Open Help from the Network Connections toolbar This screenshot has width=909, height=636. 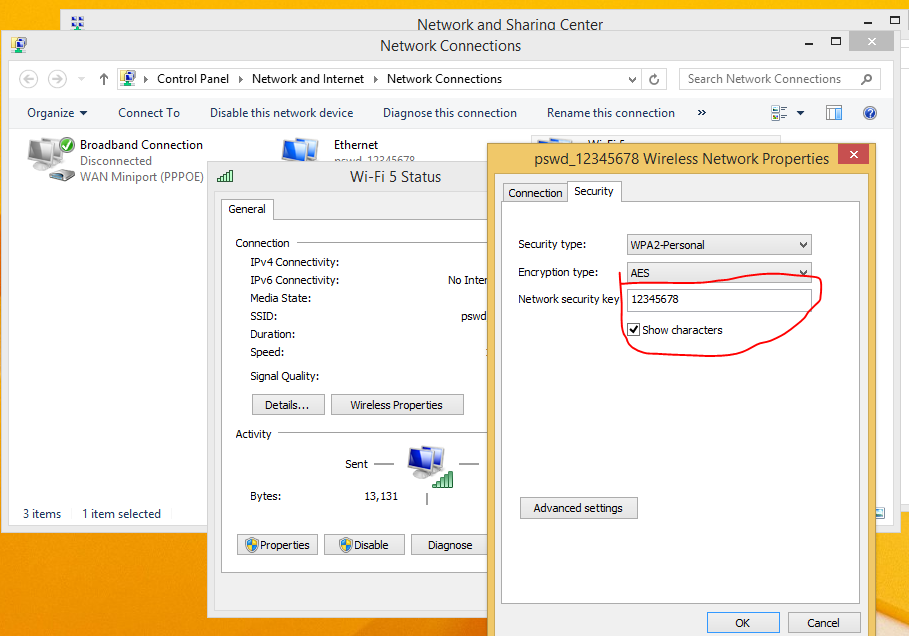(869, 112)
